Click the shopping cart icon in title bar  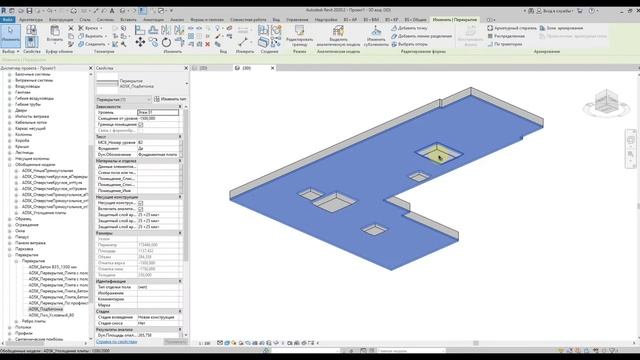[580, 11]
